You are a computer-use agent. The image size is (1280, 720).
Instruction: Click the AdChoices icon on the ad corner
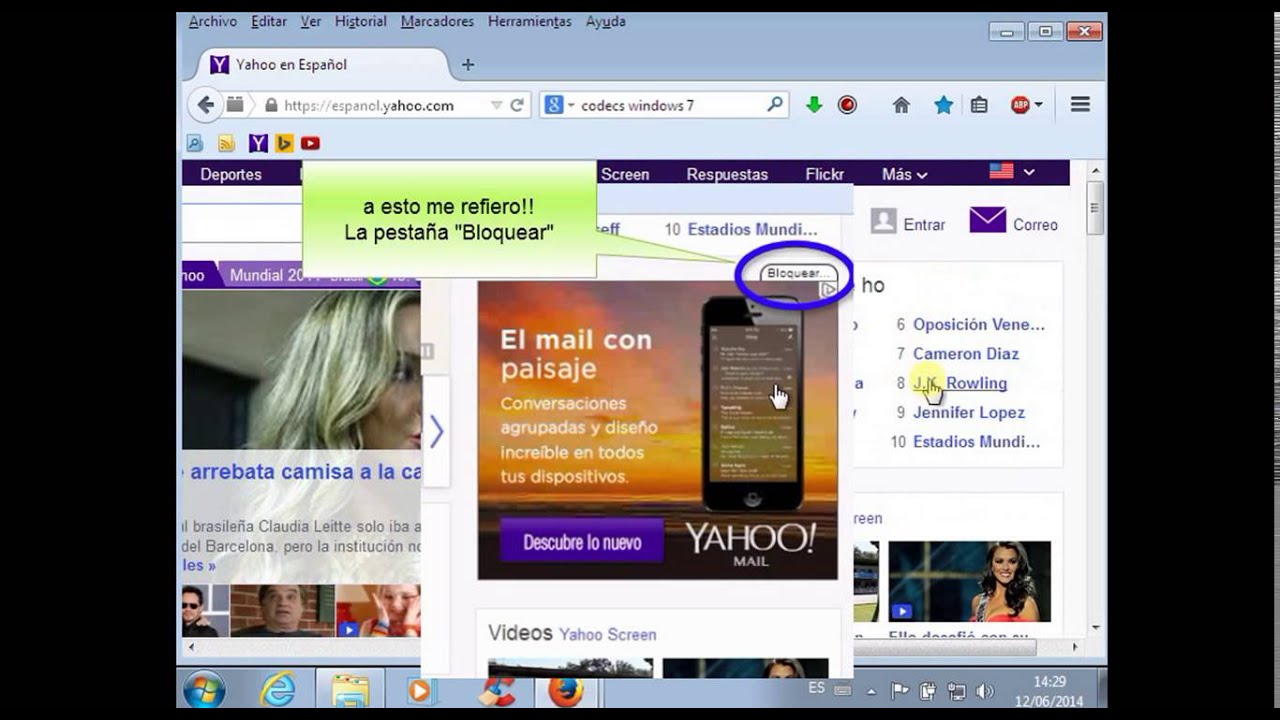[828, 289]
